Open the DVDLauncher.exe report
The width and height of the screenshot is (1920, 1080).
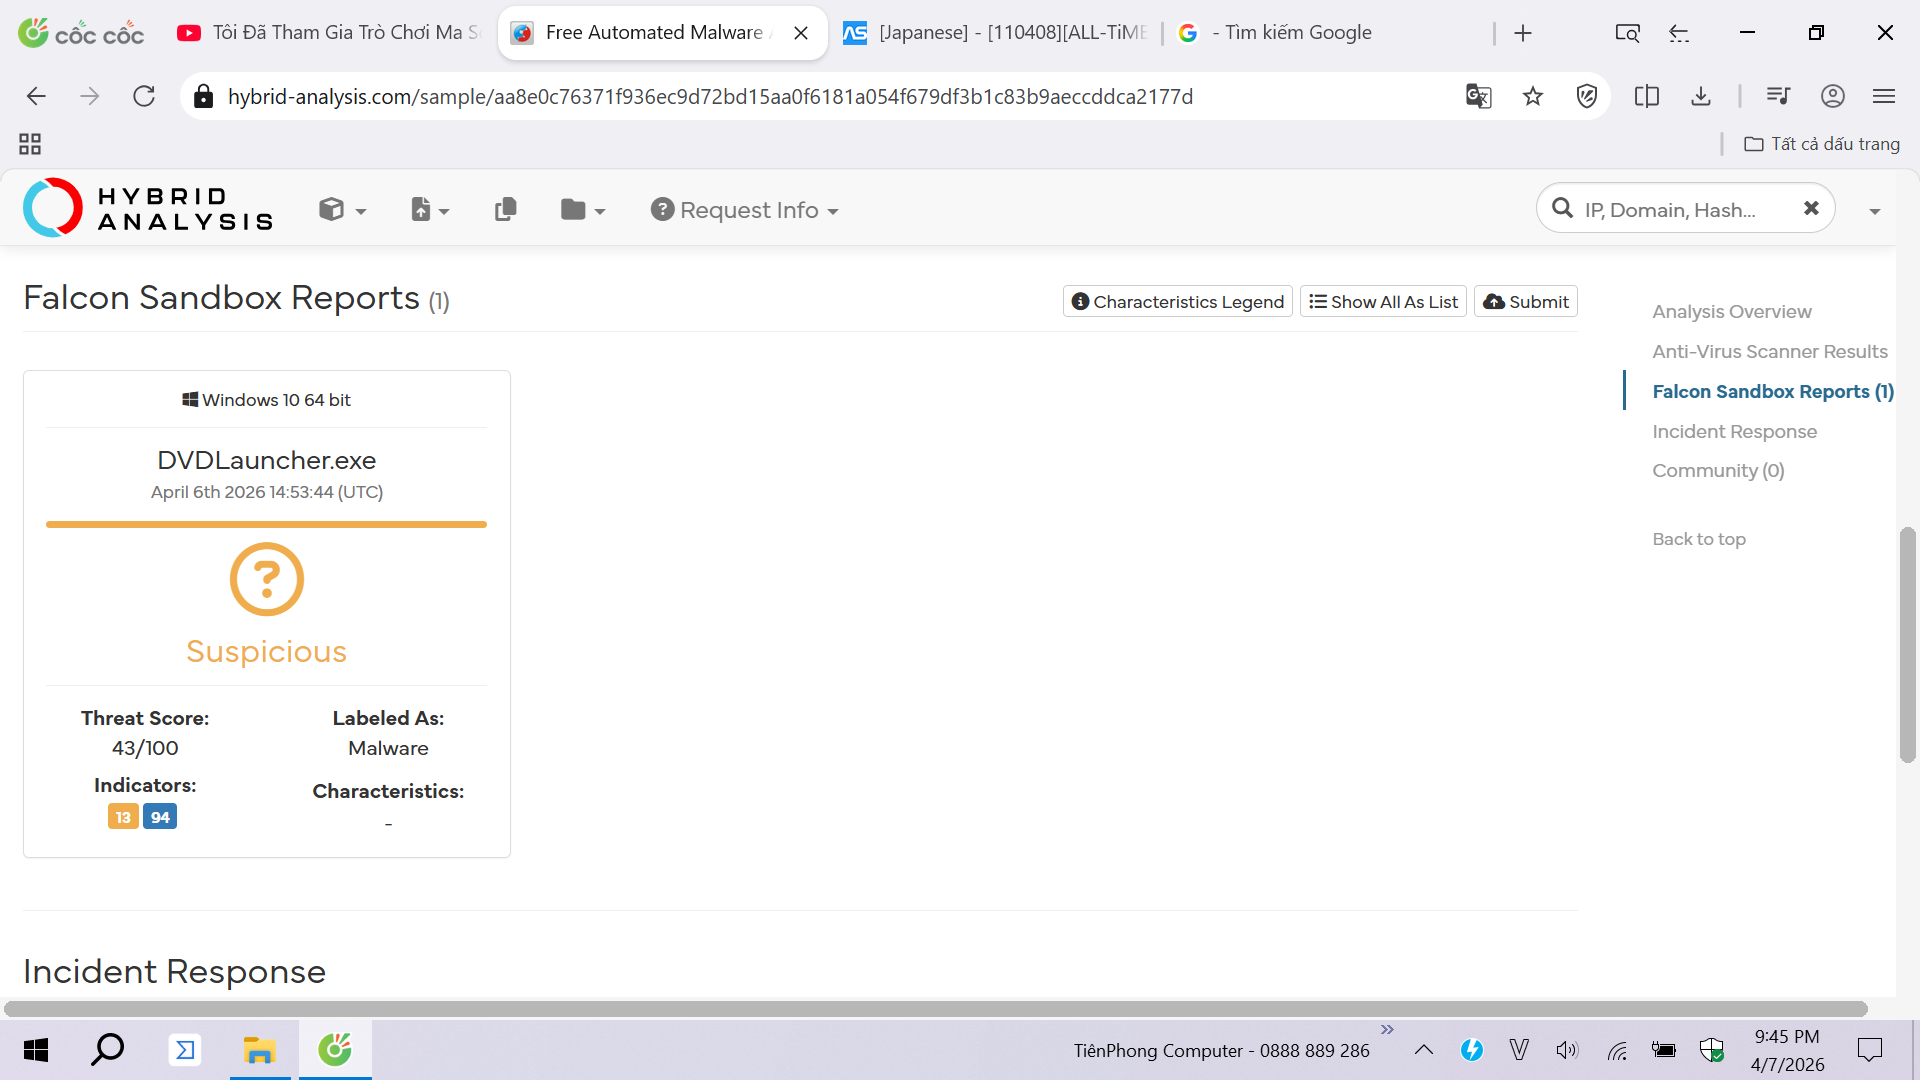pos(267,460)
